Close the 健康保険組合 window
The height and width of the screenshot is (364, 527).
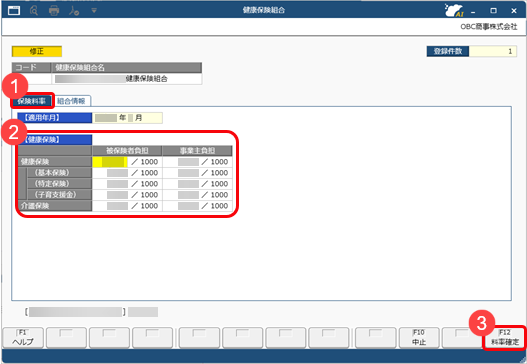514,11
